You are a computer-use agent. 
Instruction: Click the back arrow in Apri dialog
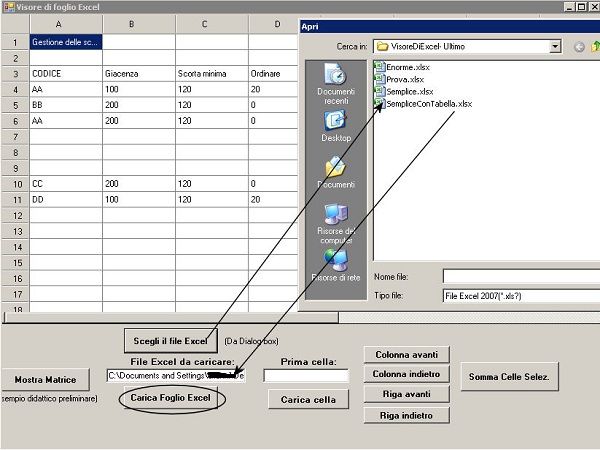pyautogui.click(x=579, y=46)
